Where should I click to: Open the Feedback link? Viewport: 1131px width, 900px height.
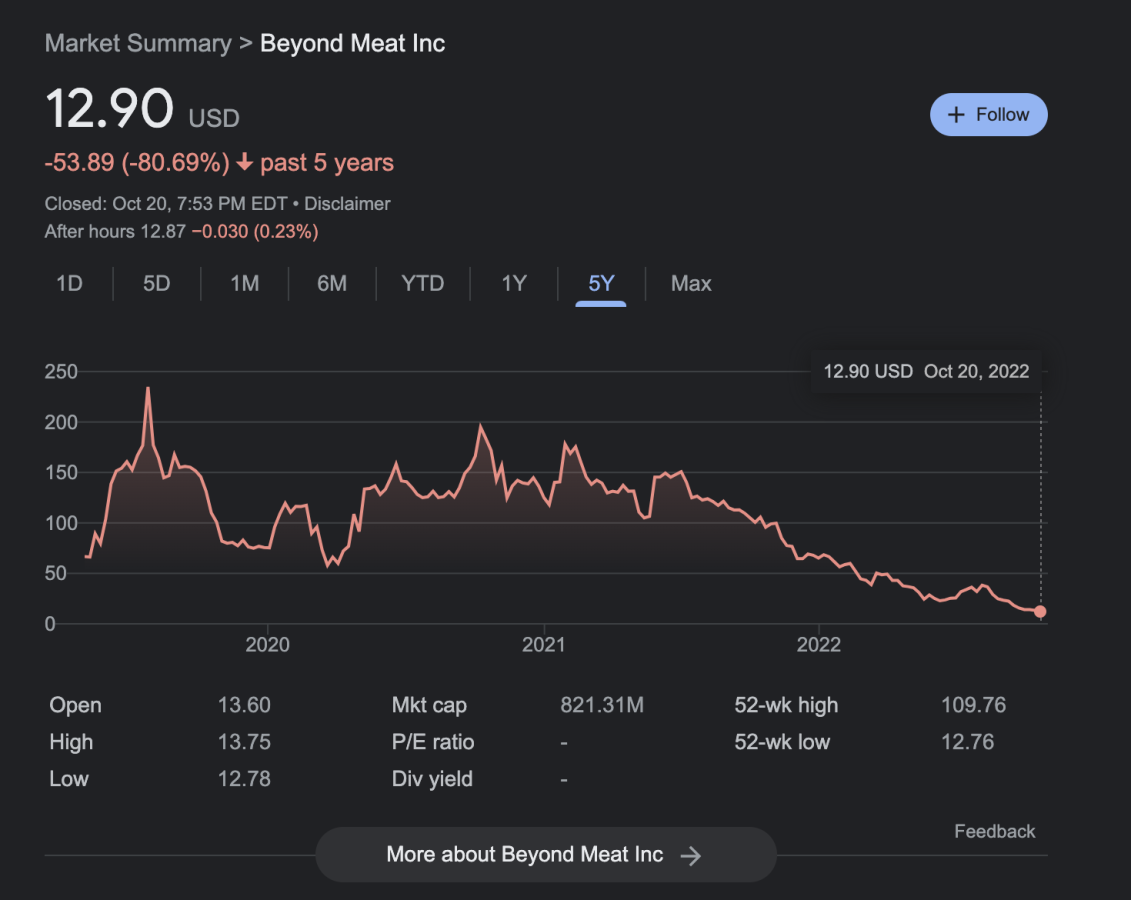(995, 831)
